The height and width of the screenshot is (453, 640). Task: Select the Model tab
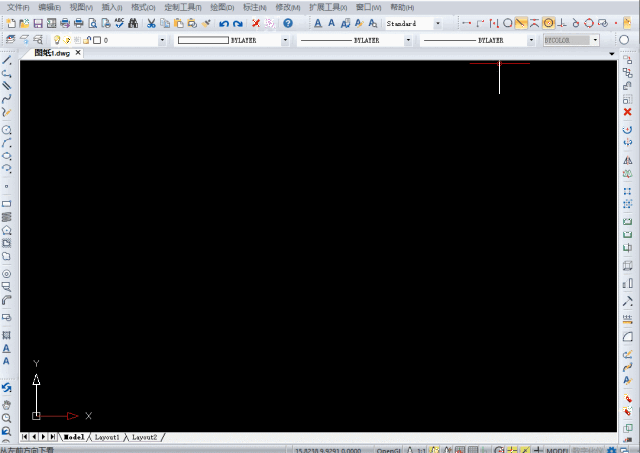[74, 437]
